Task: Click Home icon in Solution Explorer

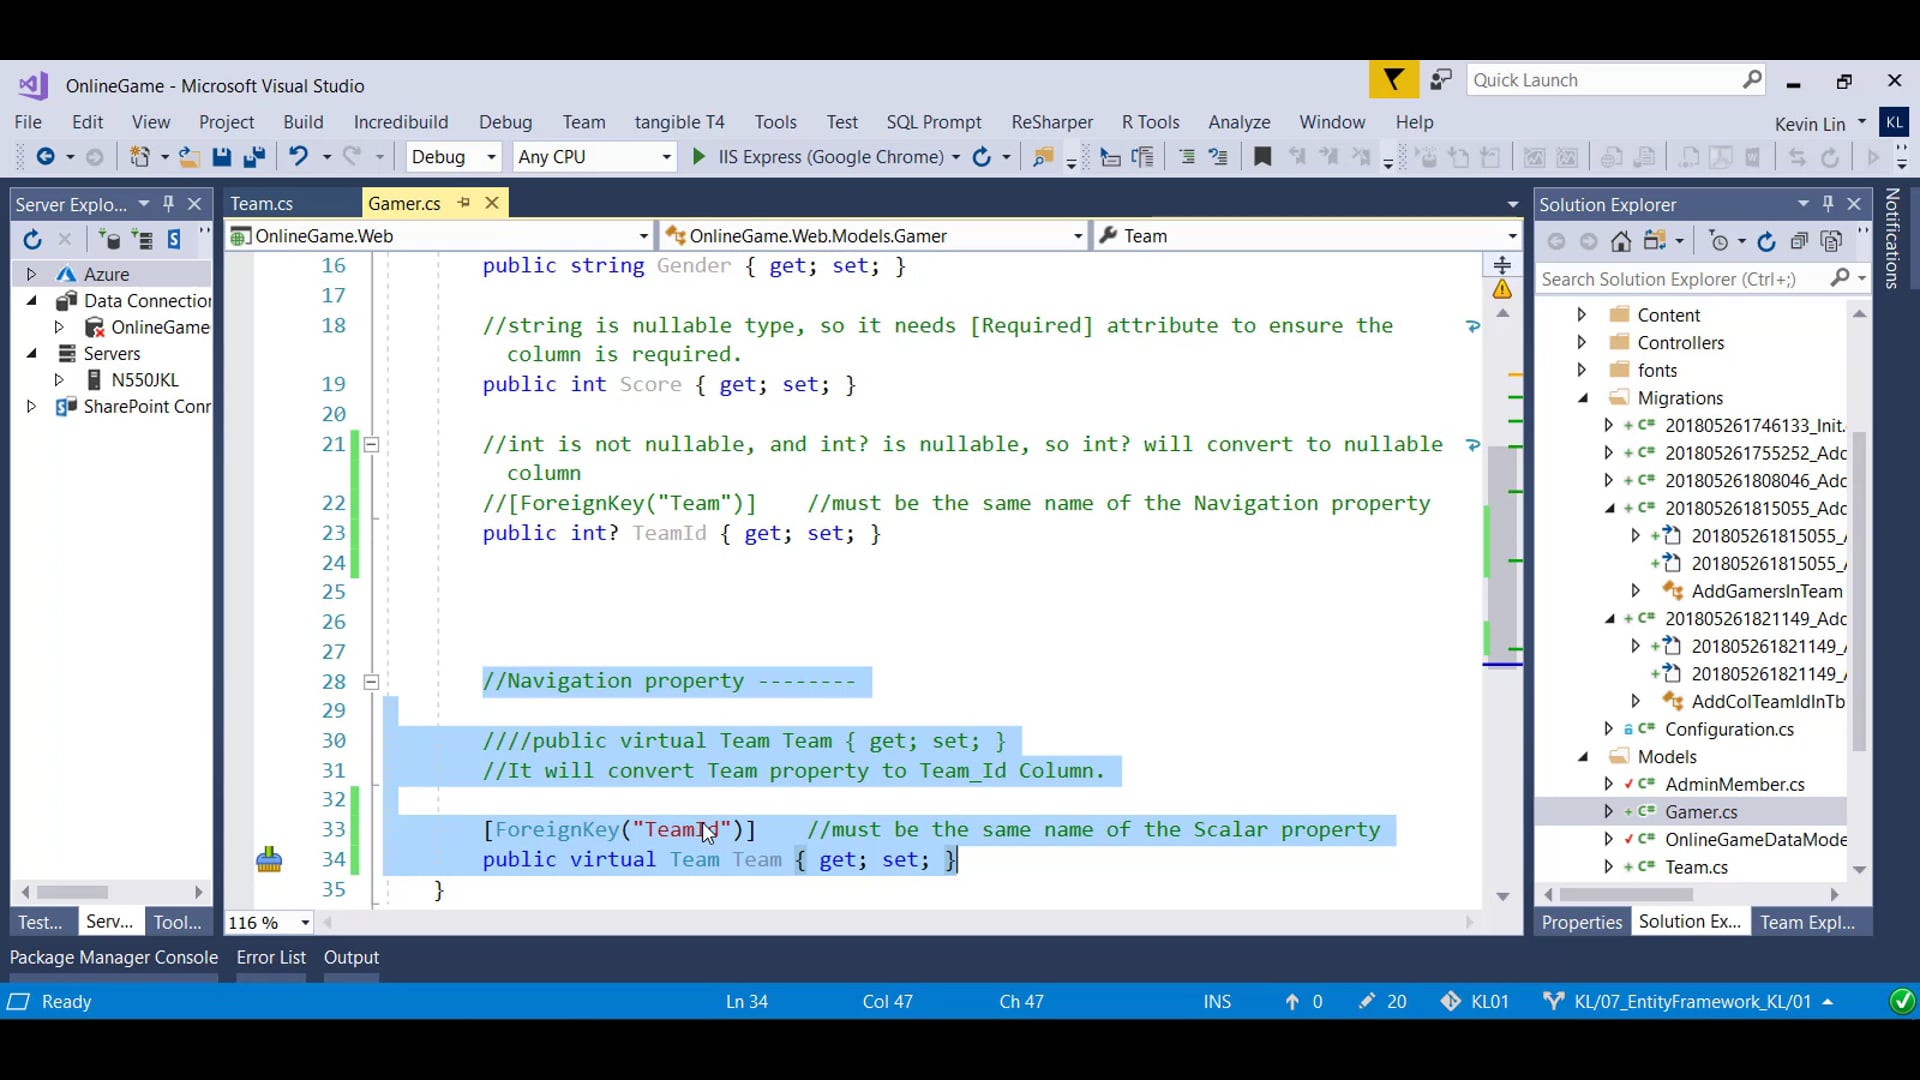Action: tap(1621, 241)
